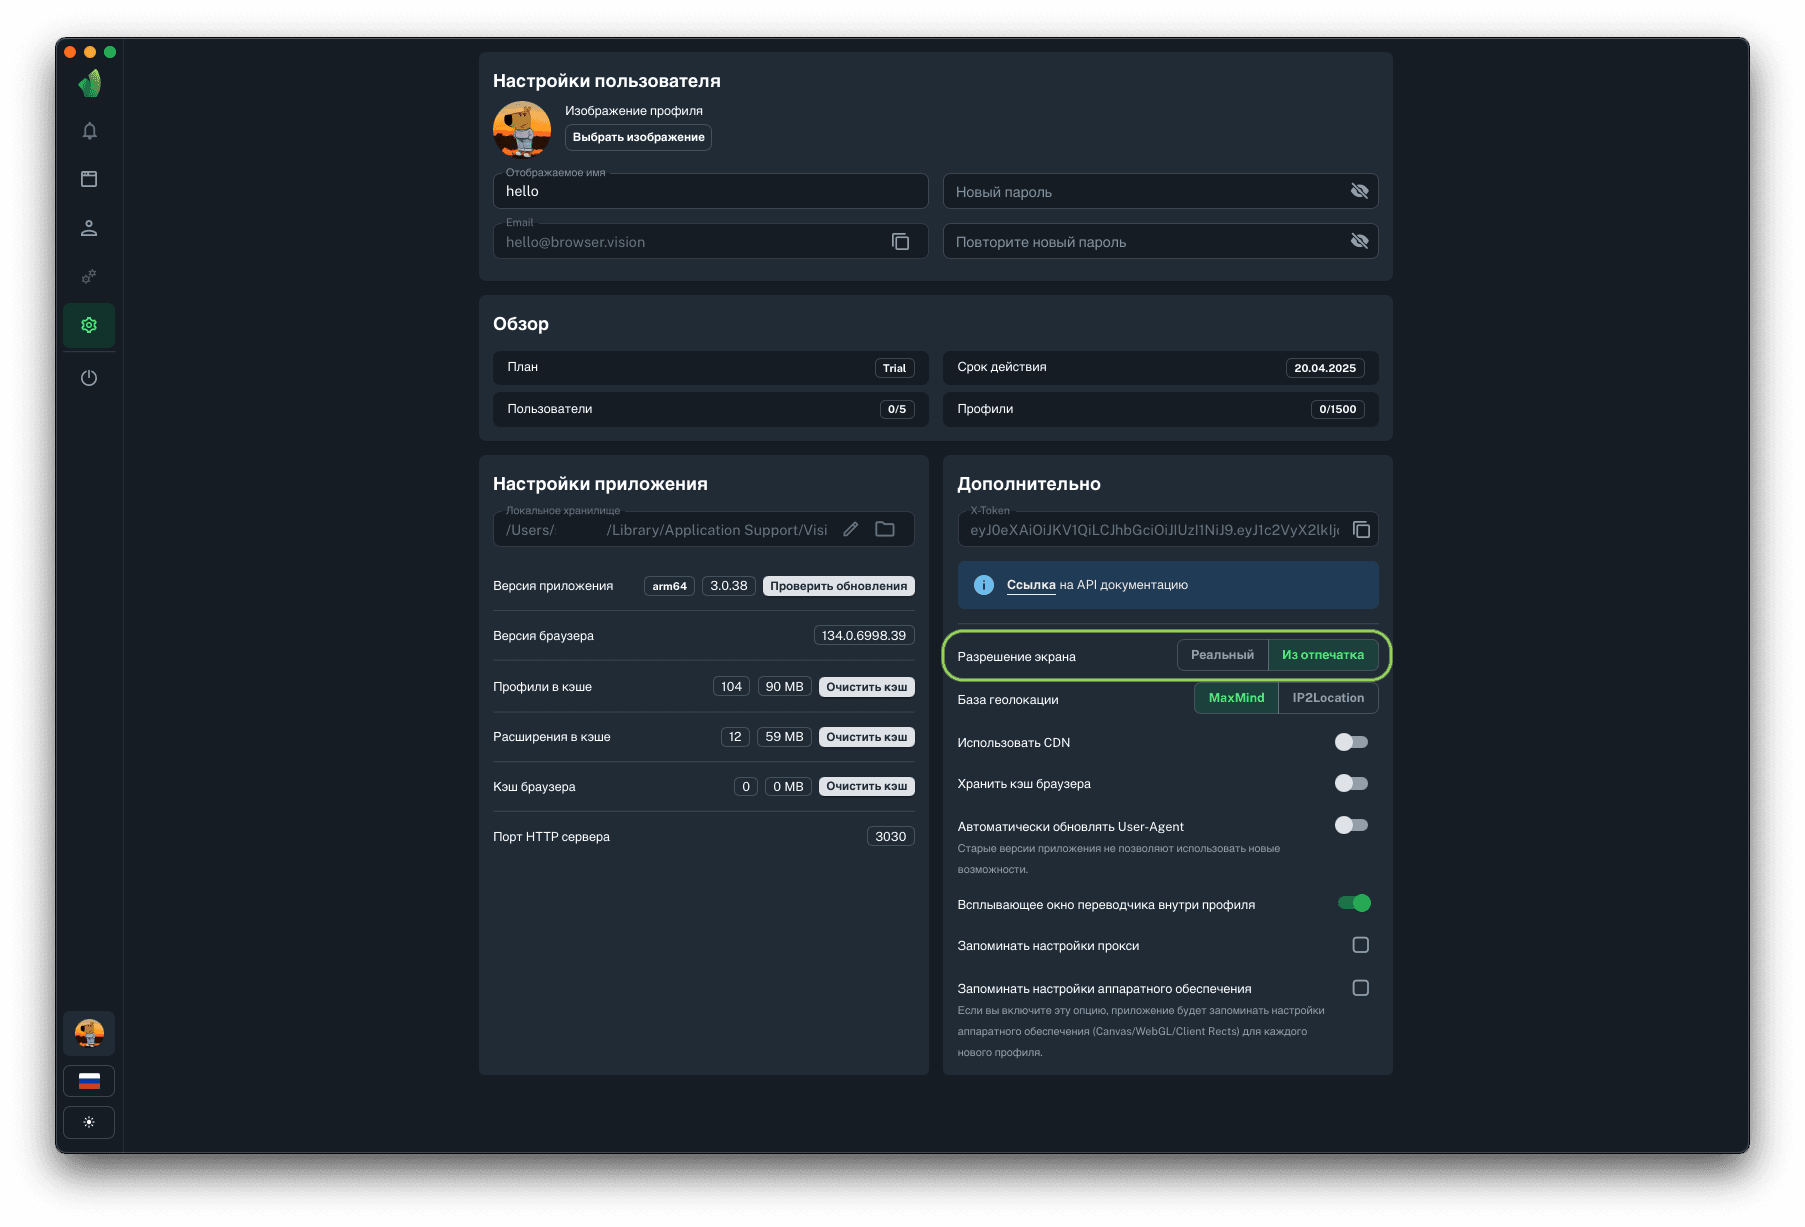The width and height of the screenshot is (1805, 1227).
Task: Check Запоминать настройки прокси checkbox
Action: point(1360,945)
